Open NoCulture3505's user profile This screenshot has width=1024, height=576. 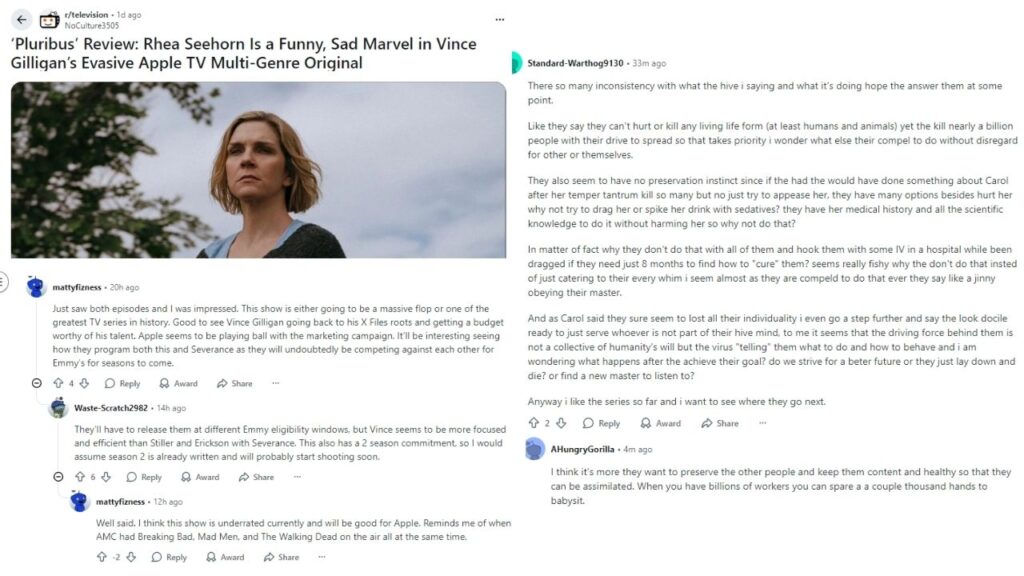(91, 26)
